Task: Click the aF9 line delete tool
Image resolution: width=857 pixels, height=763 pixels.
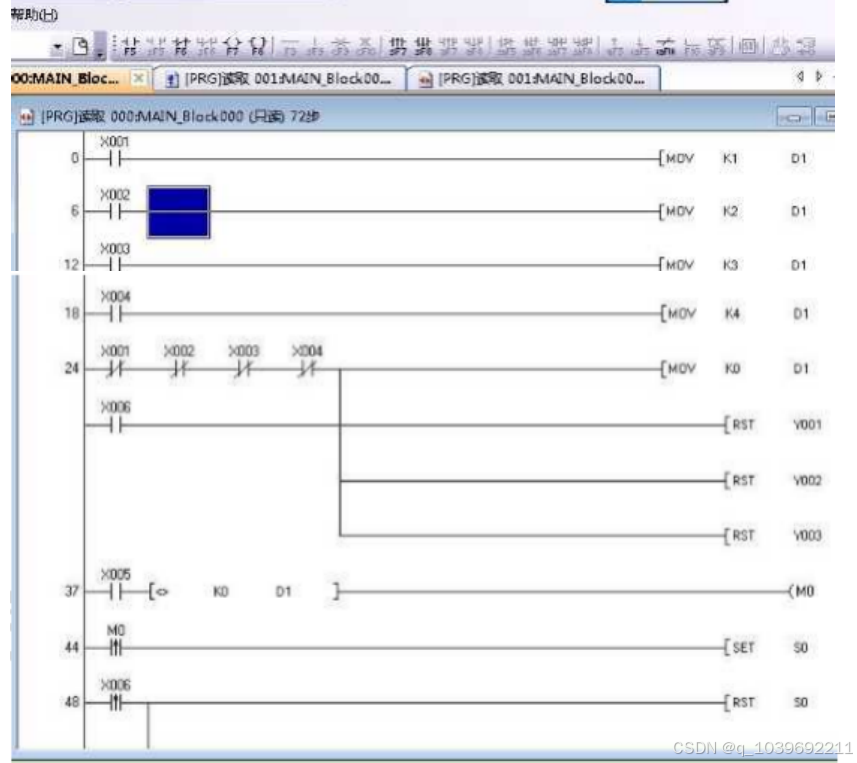Action: coord(715,47)
